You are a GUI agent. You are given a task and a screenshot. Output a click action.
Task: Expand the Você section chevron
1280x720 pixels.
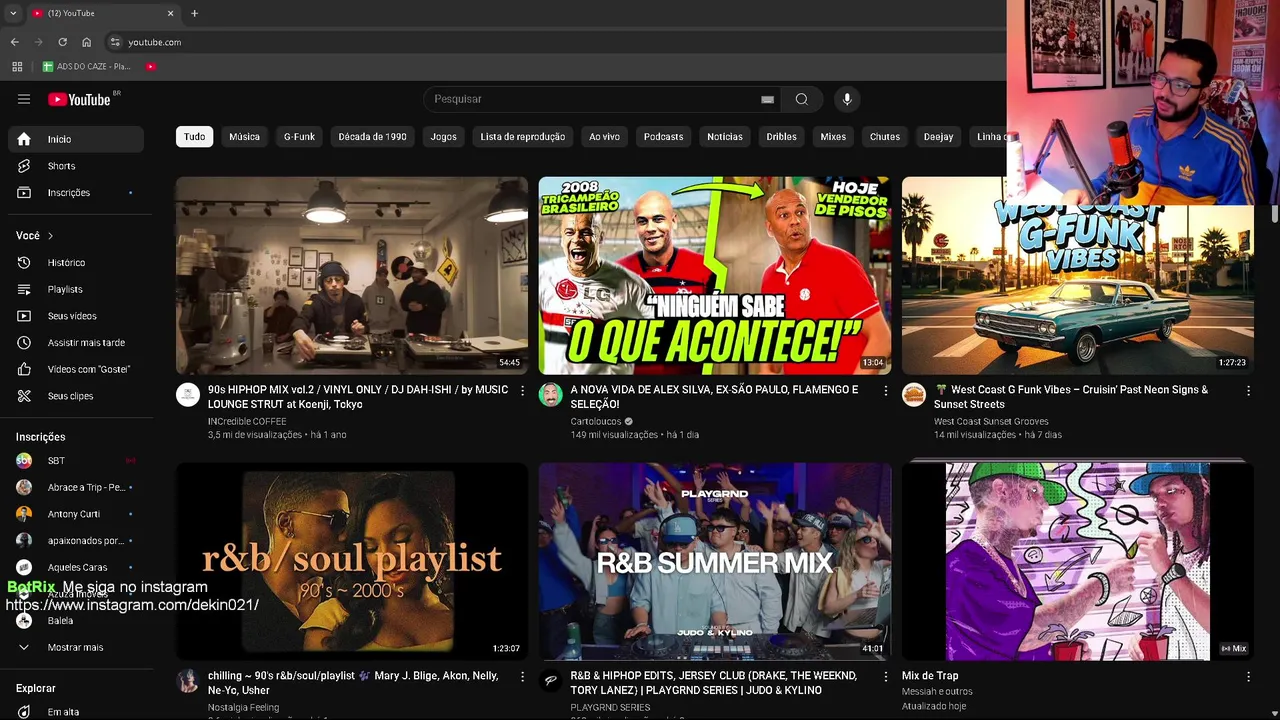click(50, 236)
